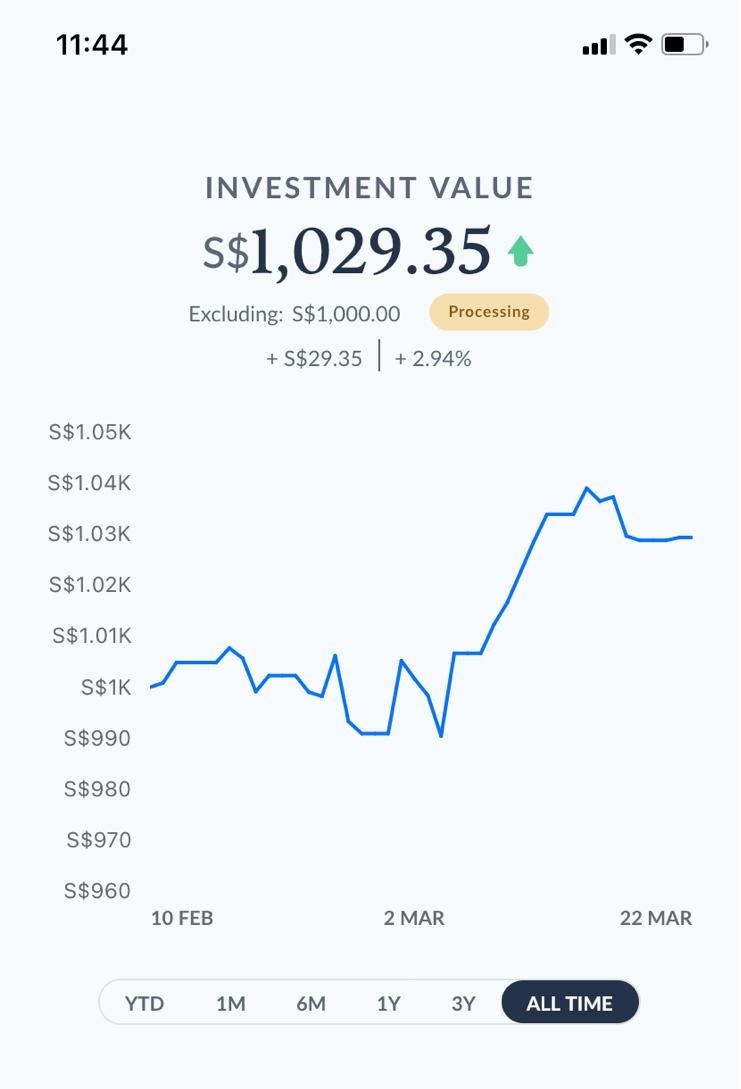Select the 3Y range option
The width and height of the screenshot is (741, 1089).
point(463,1003)
